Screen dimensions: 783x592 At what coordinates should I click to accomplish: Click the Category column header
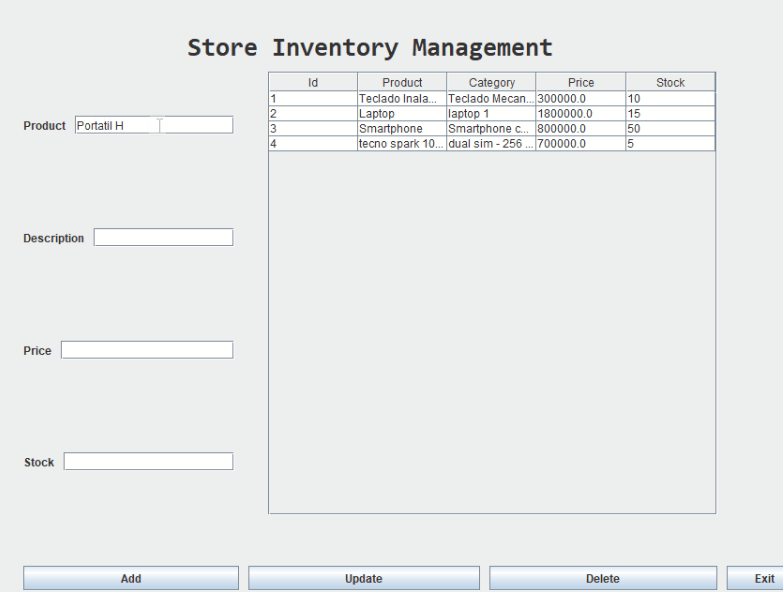[491, 82]
